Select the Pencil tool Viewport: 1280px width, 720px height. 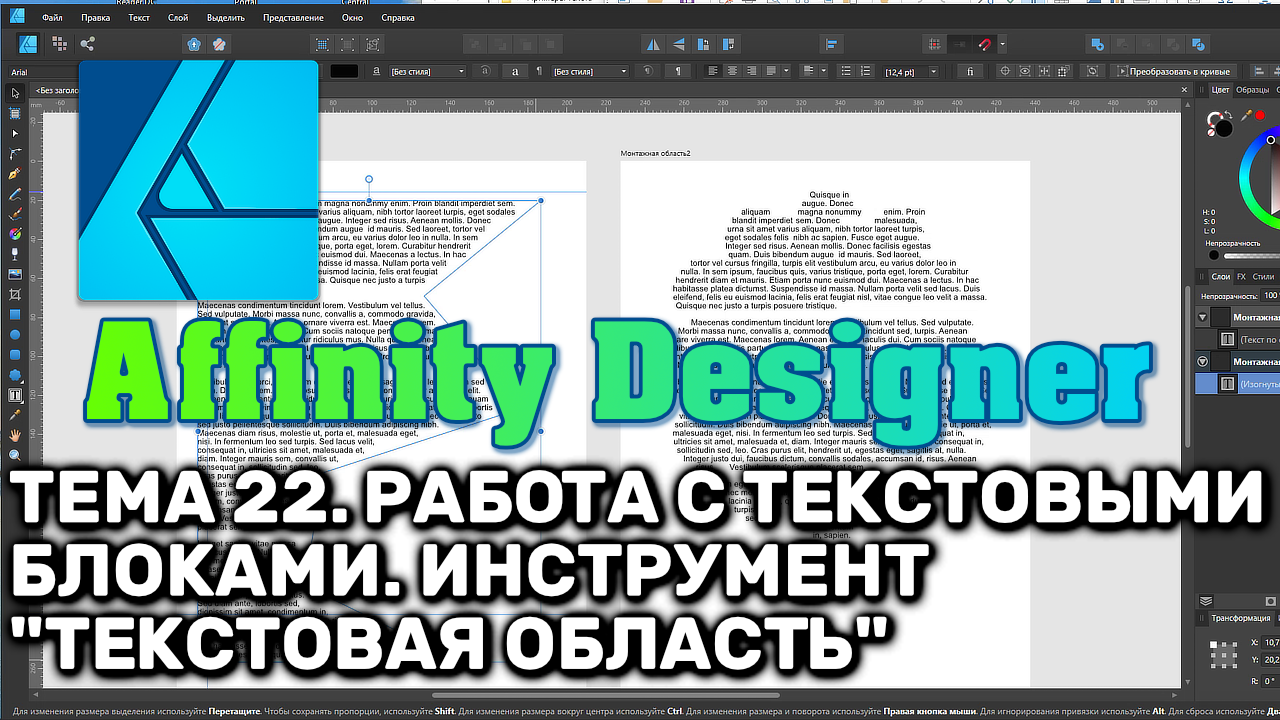tap(15, 193)
